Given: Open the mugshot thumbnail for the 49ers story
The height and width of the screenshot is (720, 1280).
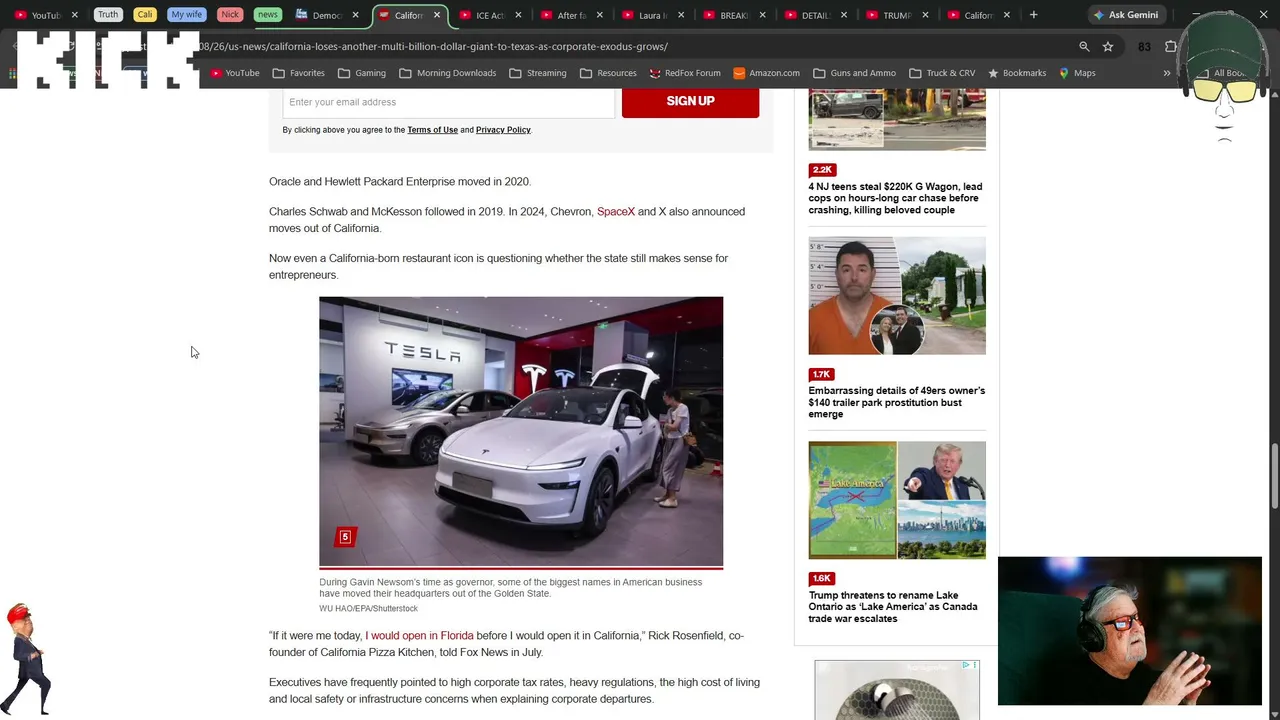Looking at the screenshot, I should [897, 295].
